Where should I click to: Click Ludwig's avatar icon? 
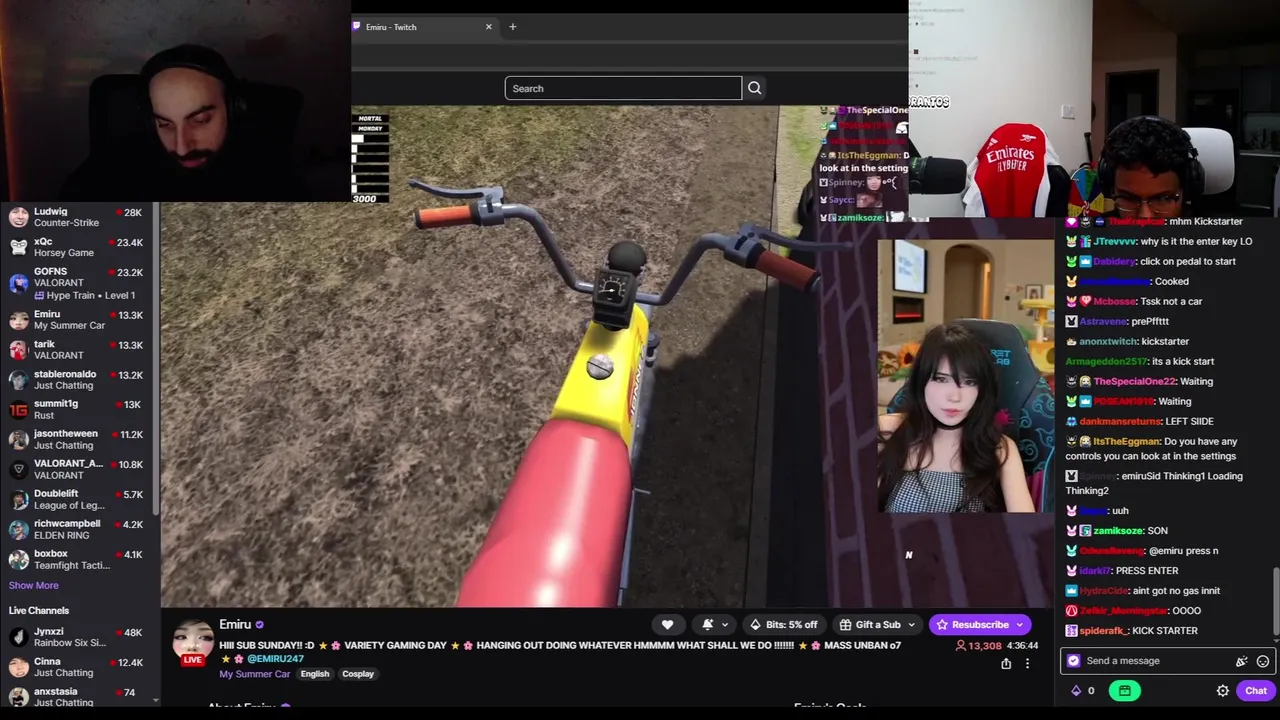[18, 217]
